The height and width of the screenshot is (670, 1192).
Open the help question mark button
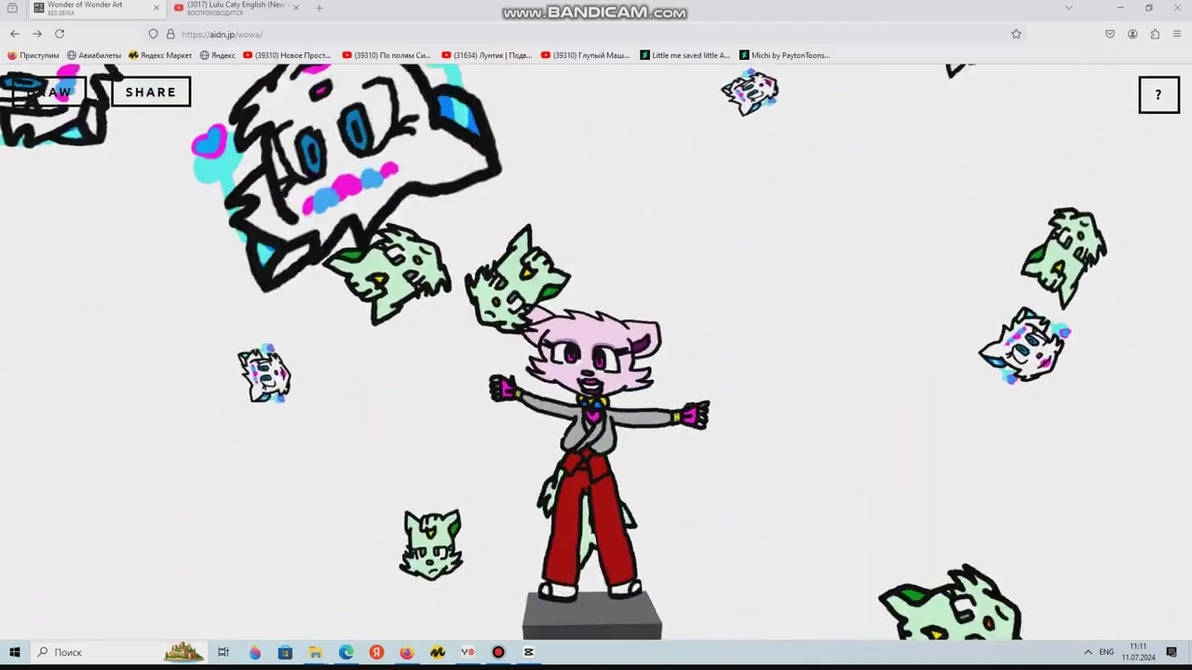[1159, 94]
